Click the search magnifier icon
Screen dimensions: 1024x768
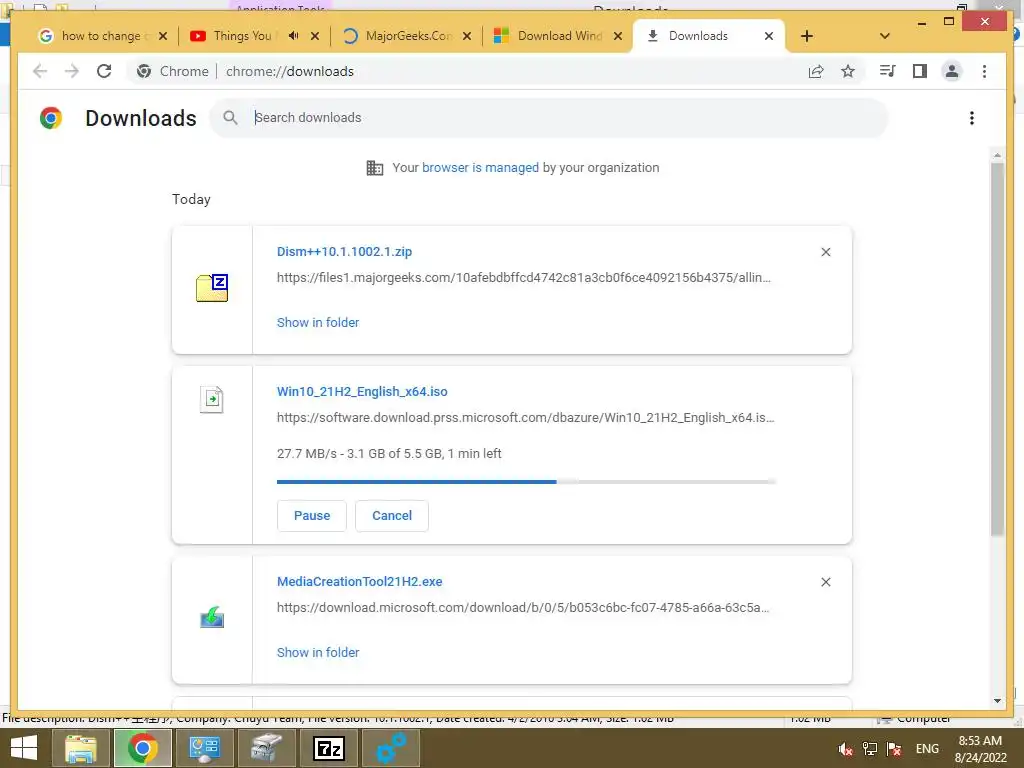230,118
